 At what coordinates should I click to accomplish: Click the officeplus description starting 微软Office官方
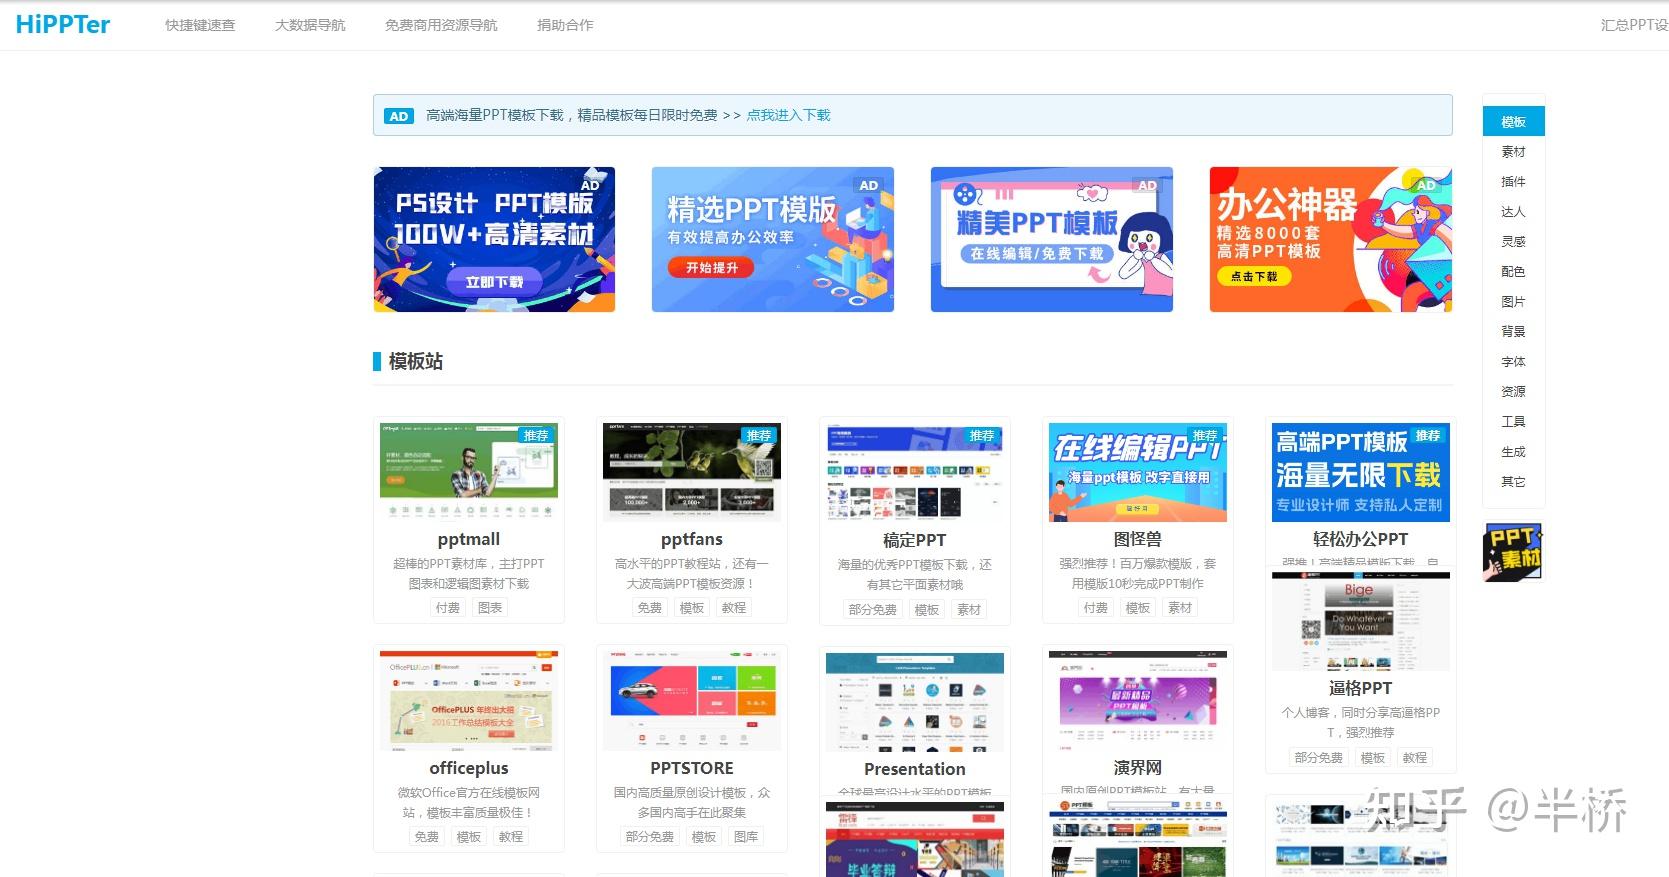point(469,803)
